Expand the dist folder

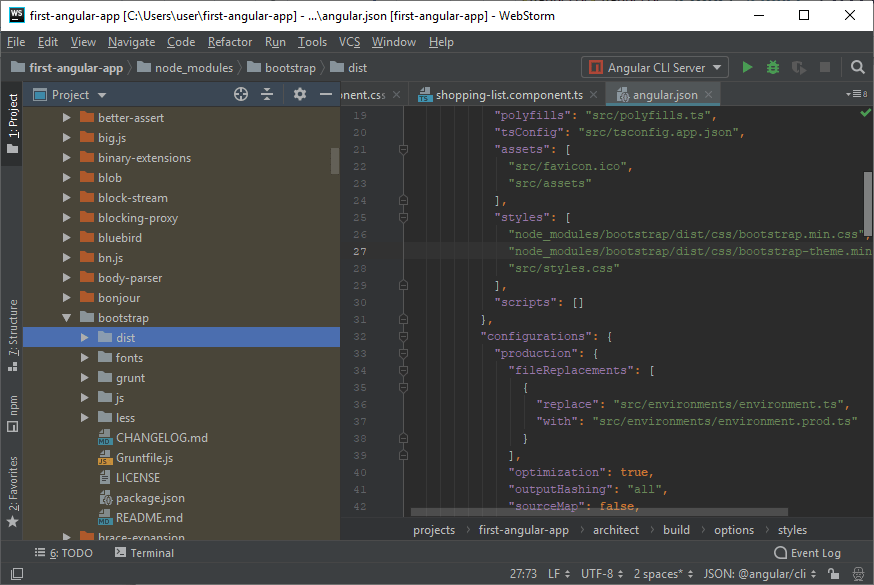[x=85, y=338]
